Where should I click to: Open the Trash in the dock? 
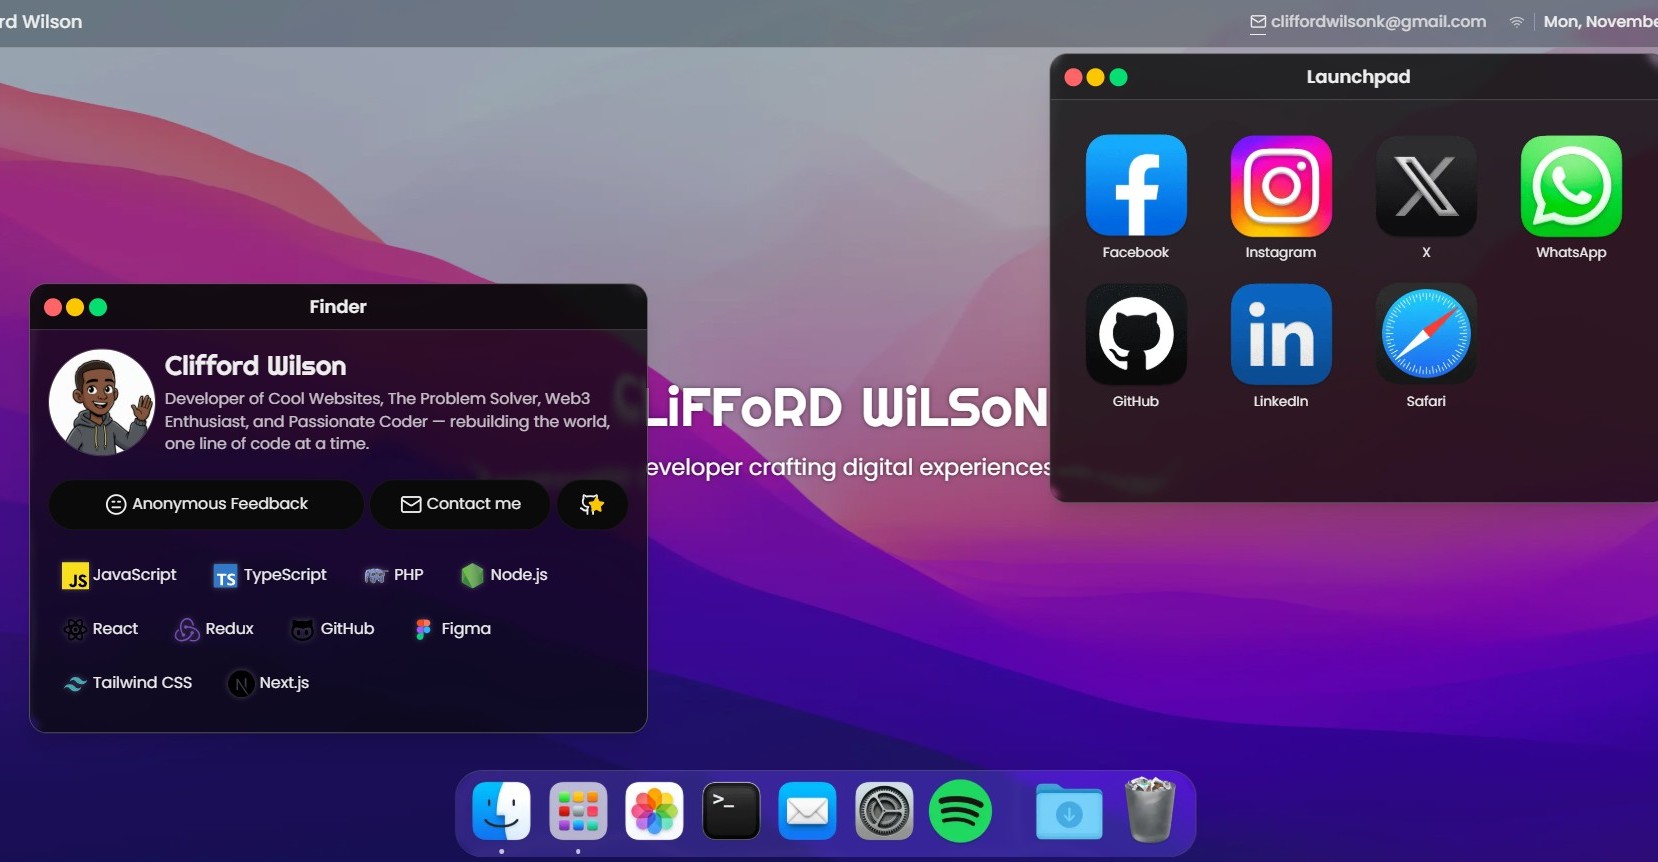pos(1149,811)
